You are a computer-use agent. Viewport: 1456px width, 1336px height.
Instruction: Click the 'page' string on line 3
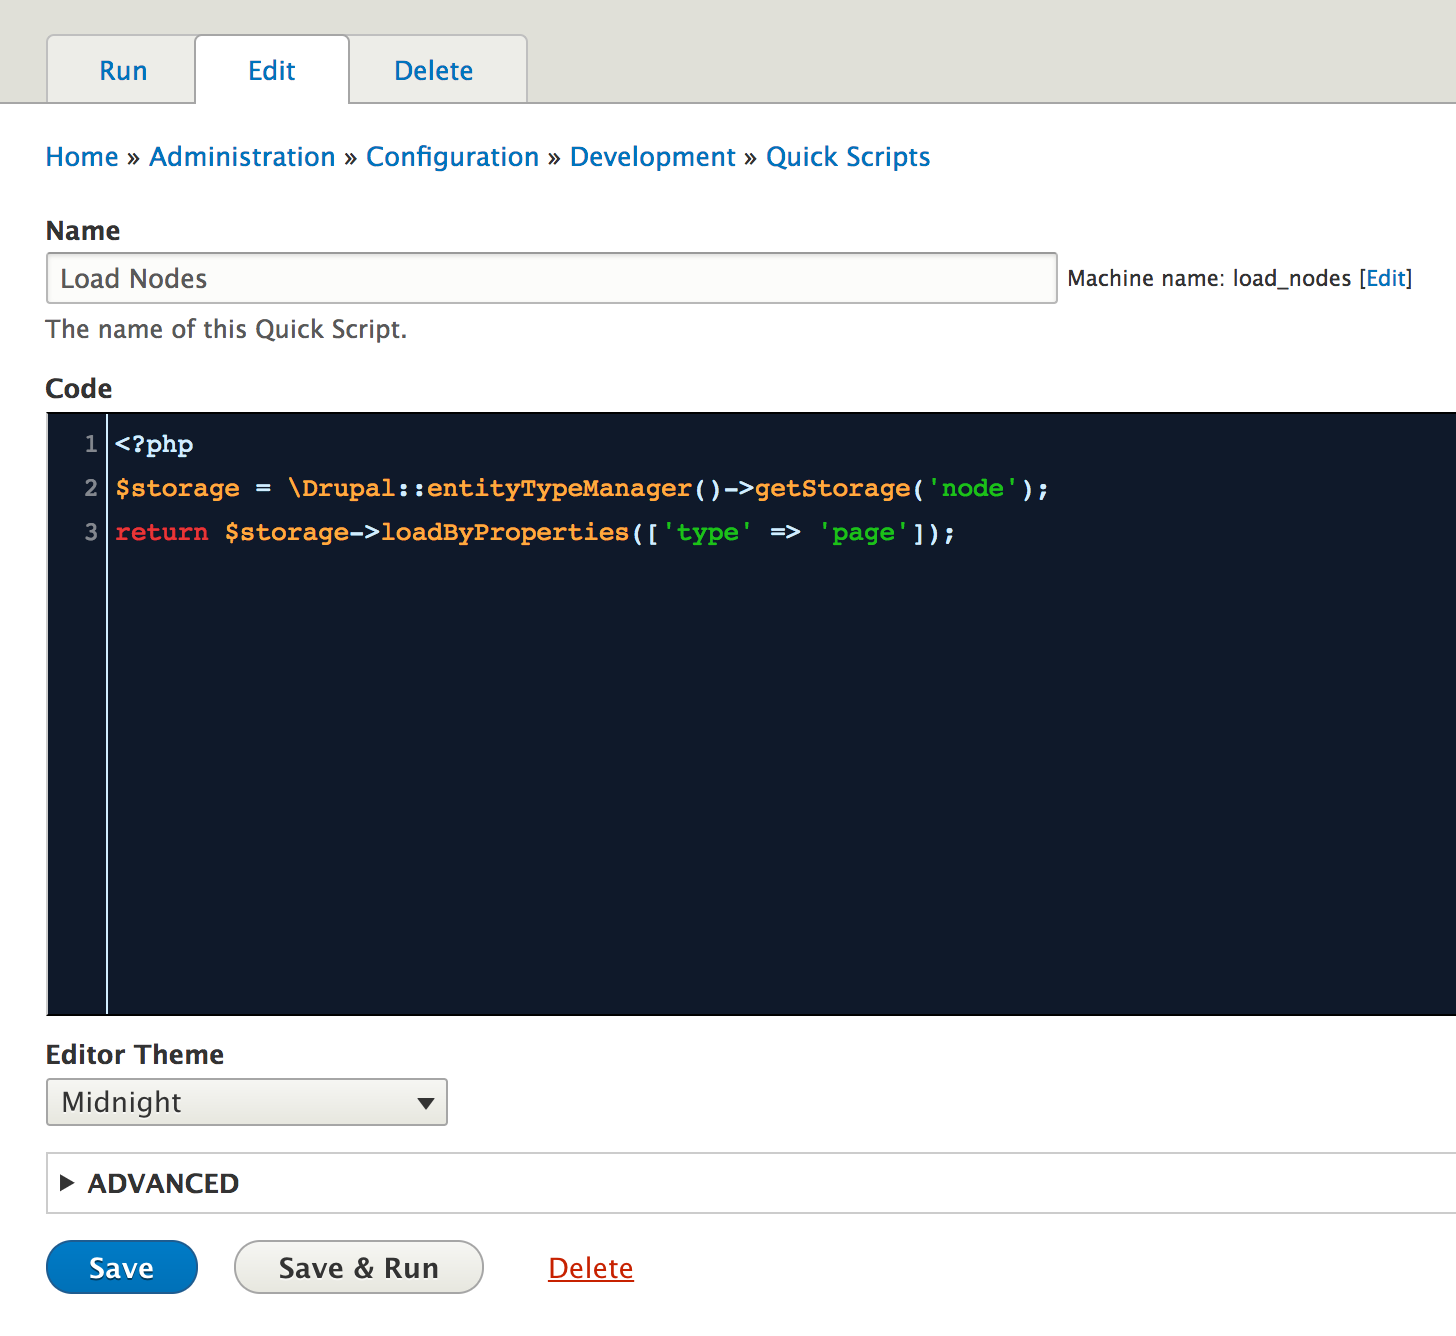[863, 532]
